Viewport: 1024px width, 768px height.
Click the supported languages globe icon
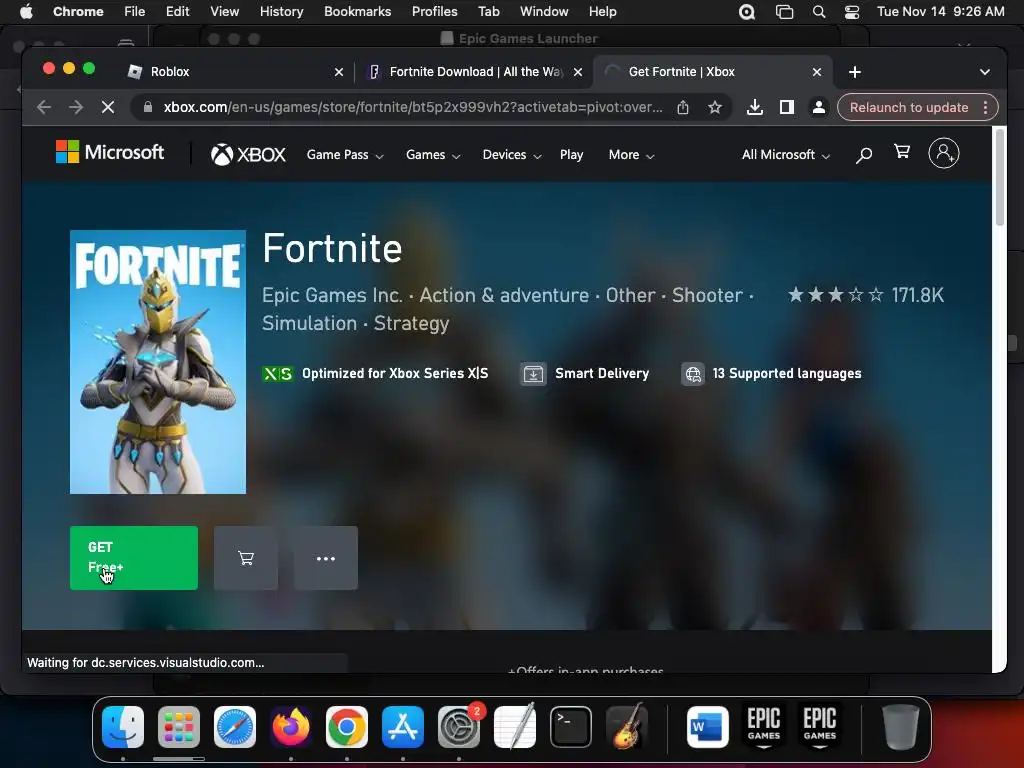point(693,374)
